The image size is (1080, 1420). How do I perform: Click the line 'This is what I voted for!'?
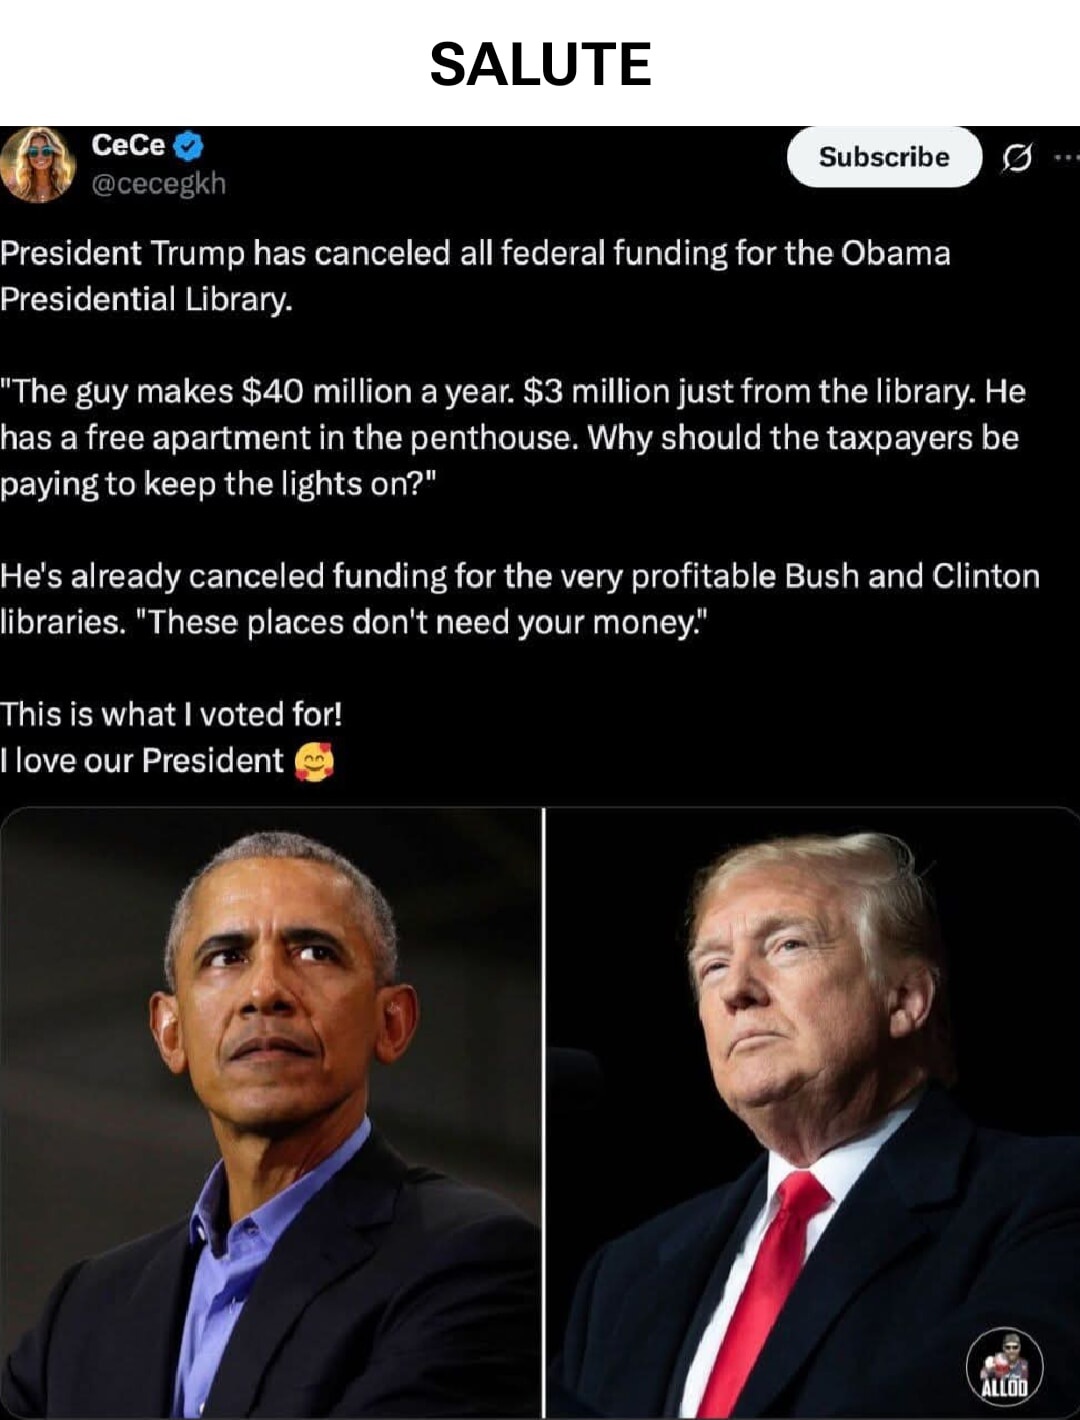[x=171, y=715]
